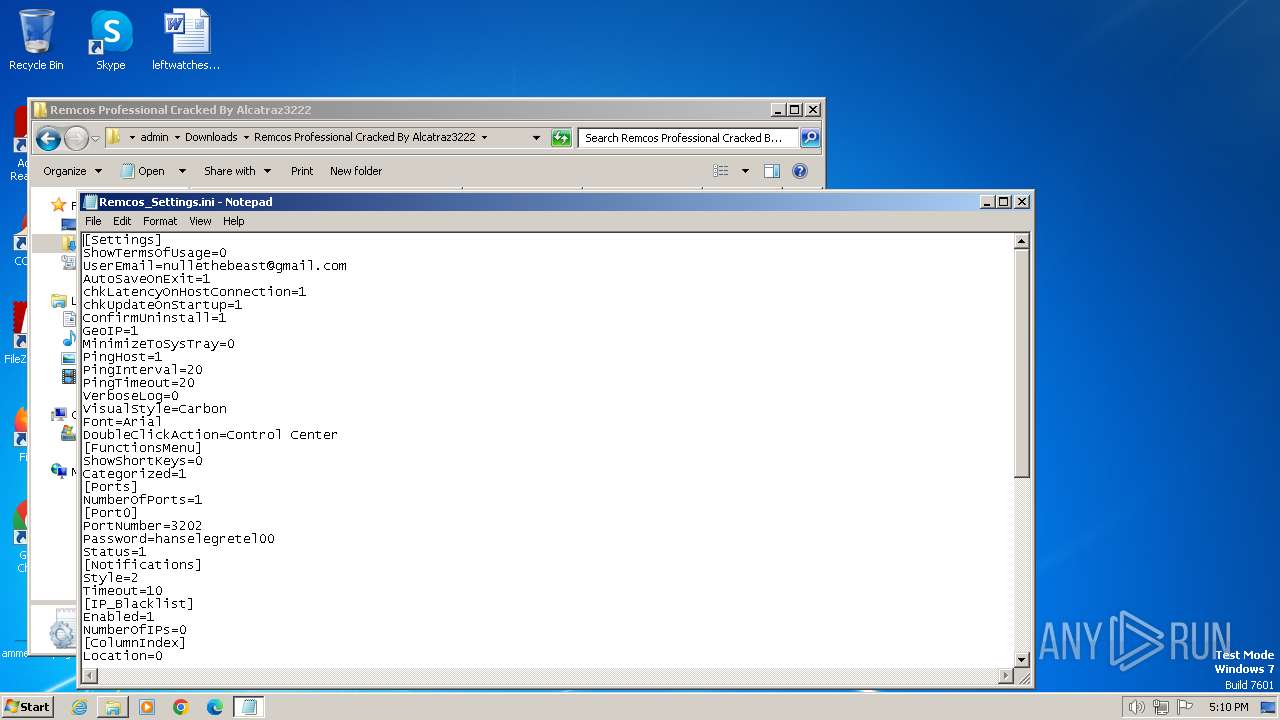Click the DoubleClickAction=Control Center line
Screen dimensions: 1280x720
point(210,435)
